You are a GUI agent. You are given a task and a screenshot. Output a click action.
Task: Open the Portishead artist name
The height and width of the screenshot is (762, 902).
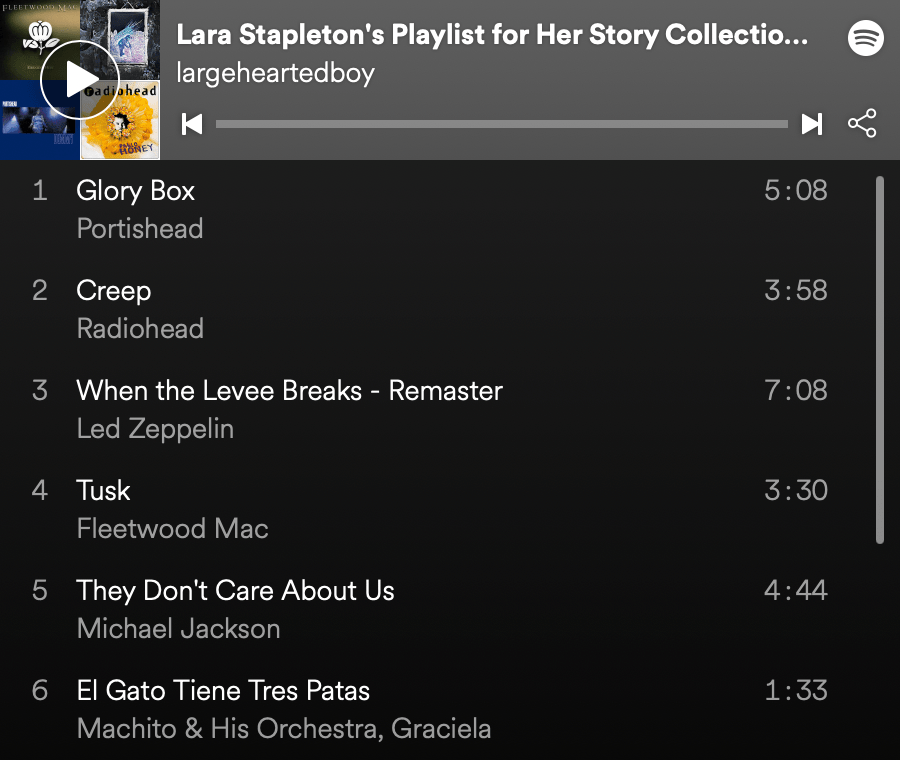coord(140,229)
